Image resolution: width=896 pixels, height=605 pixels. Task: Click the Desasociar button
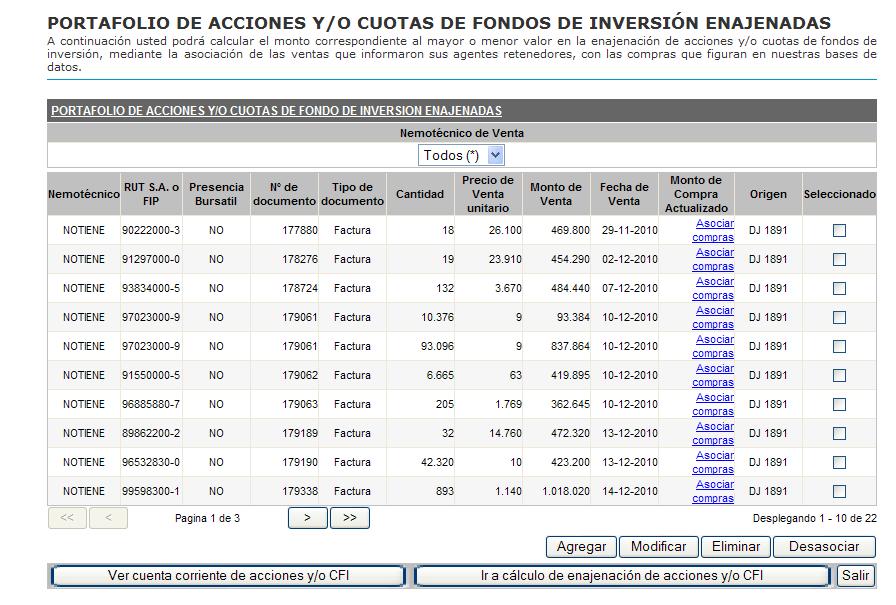pos(823,547)
